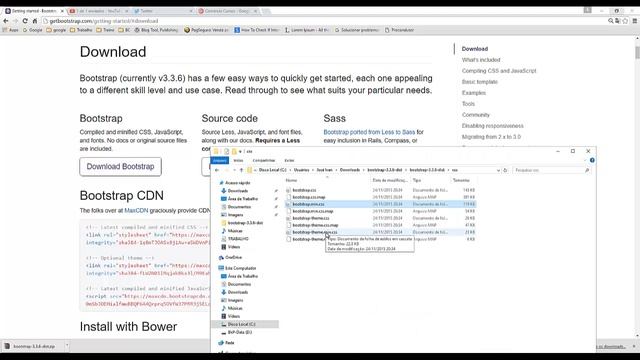
Task: Click the Download Bootstrap button
Action: (120, 167)
